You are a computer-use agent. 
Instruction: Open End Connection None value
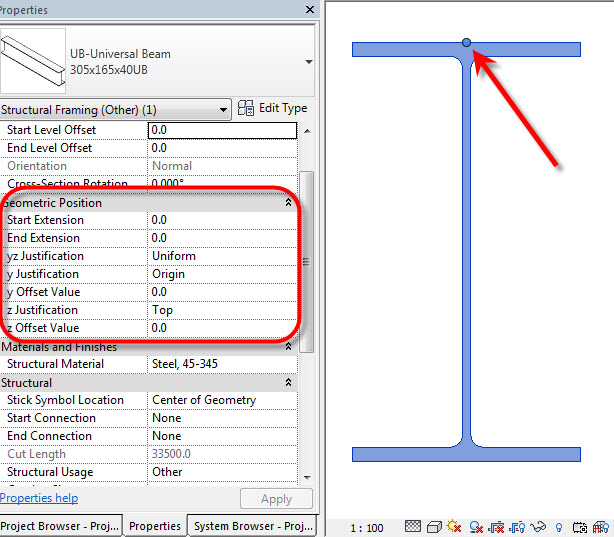(222, 436)
